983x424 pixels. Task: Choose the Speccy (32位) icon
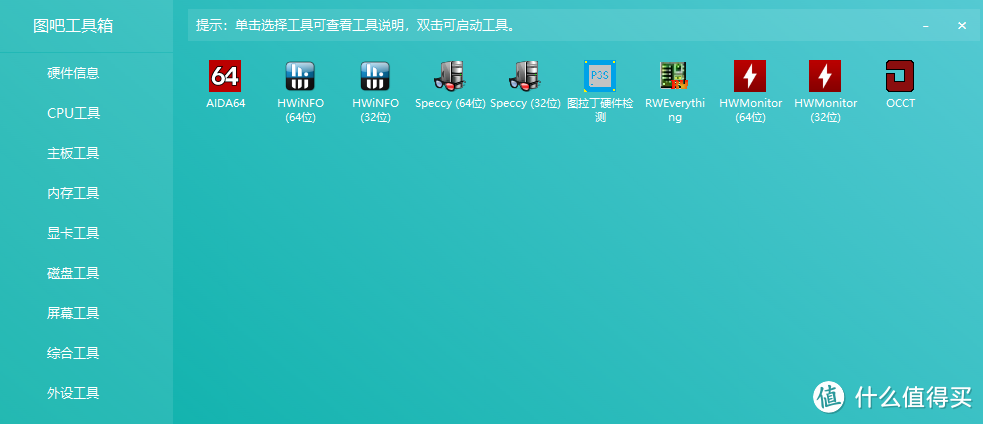[x=525, y=76]
